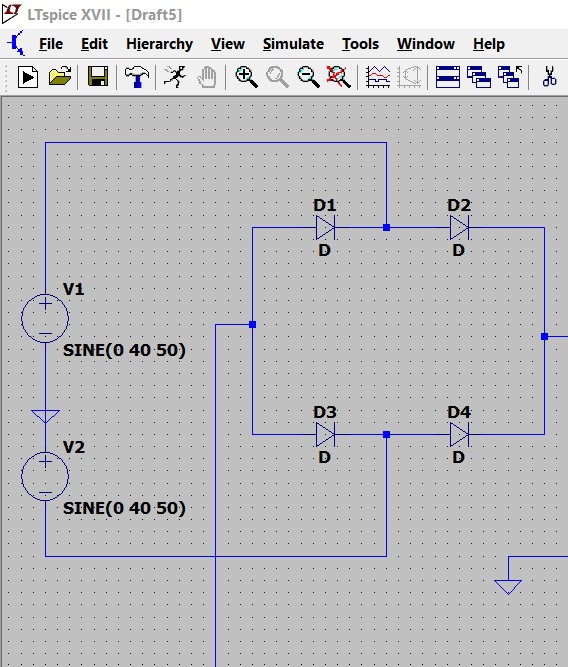Click the New Schematic toolbar icon

tap(28, 77)
